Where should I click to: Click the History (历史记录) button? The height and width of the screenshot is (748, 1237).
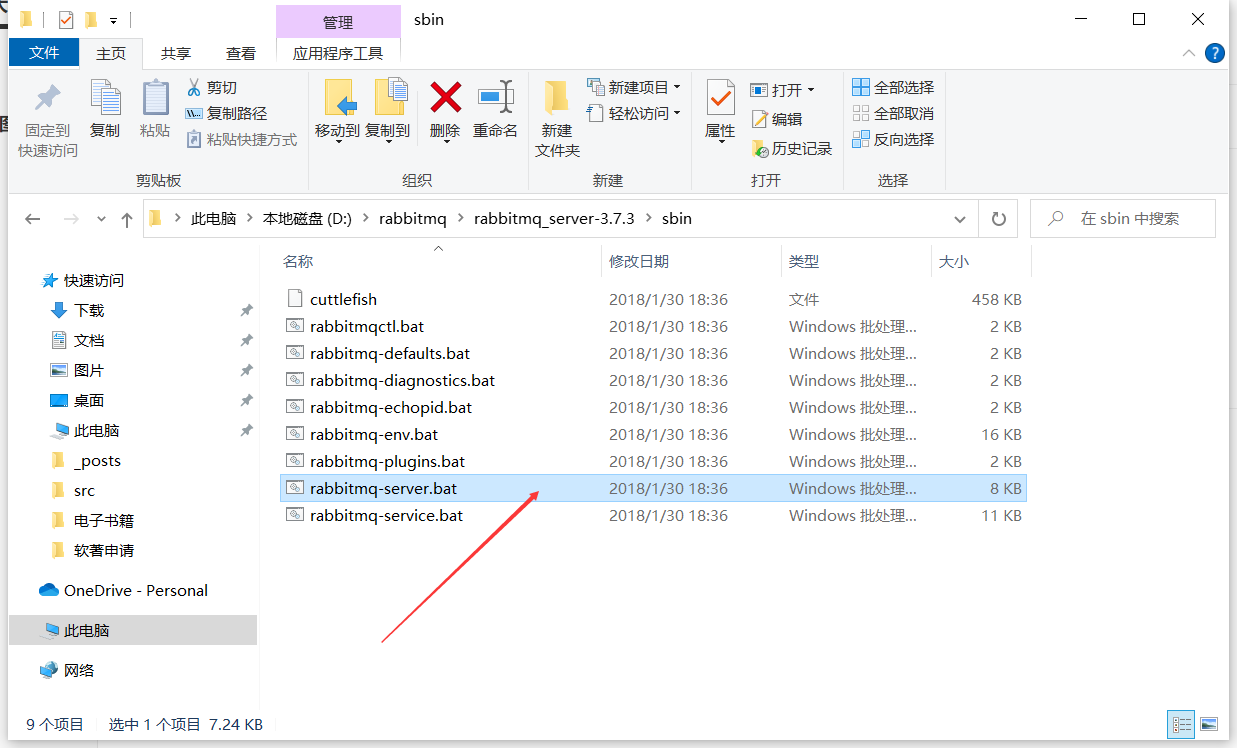click(791, 148)
